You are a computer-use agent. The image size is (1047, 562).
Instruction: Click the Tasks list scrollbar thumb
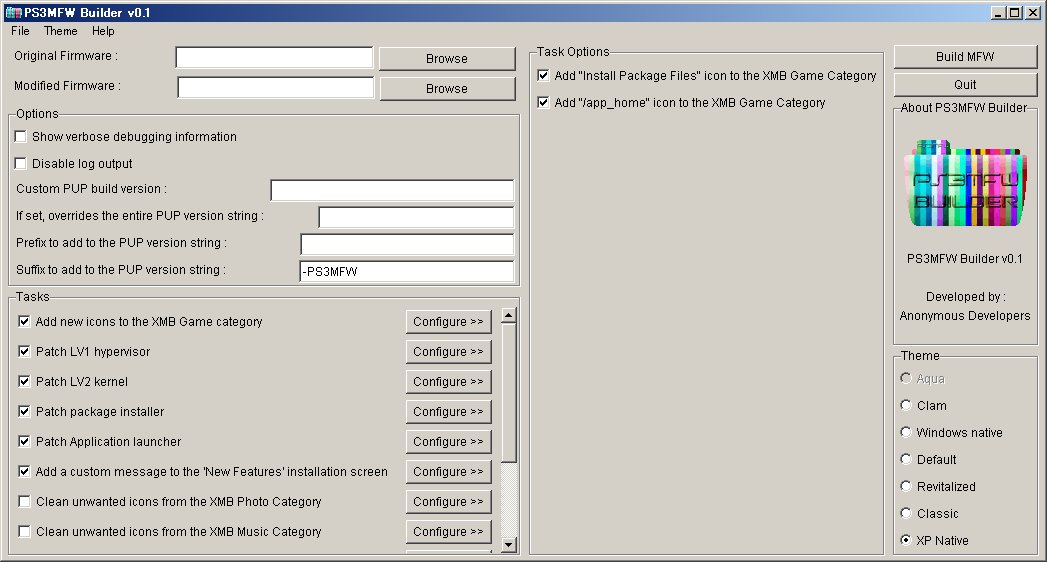tap(509, 392)
